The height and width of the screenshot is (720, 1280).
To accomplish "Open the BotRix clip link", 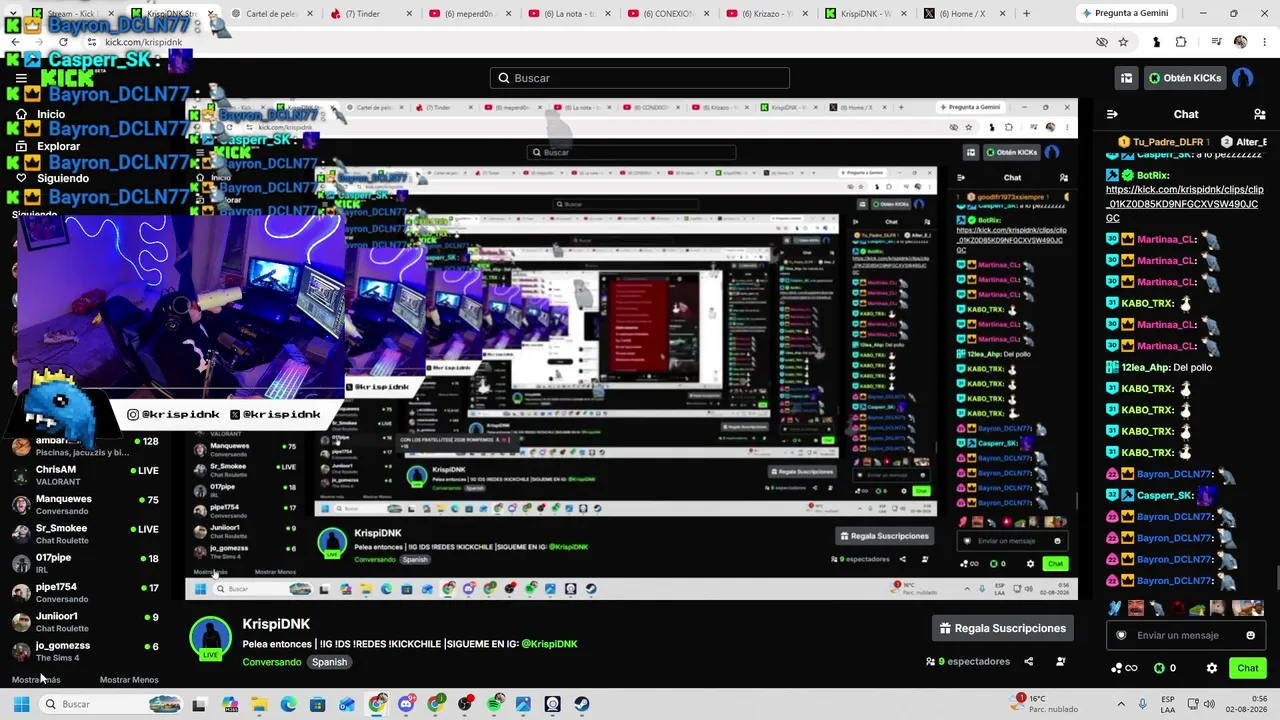I will click(1184, 203).
